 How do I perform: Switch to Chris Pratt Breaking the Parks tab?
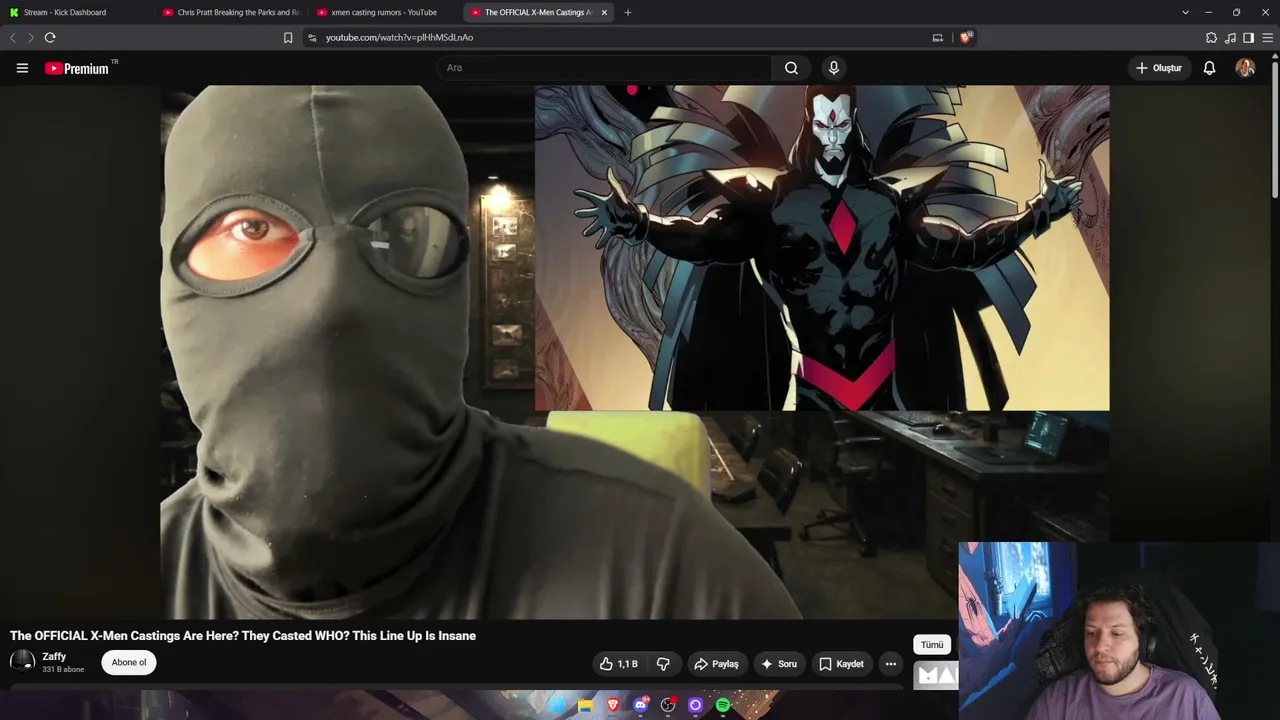pyautogui.click(x=232, y=12)
